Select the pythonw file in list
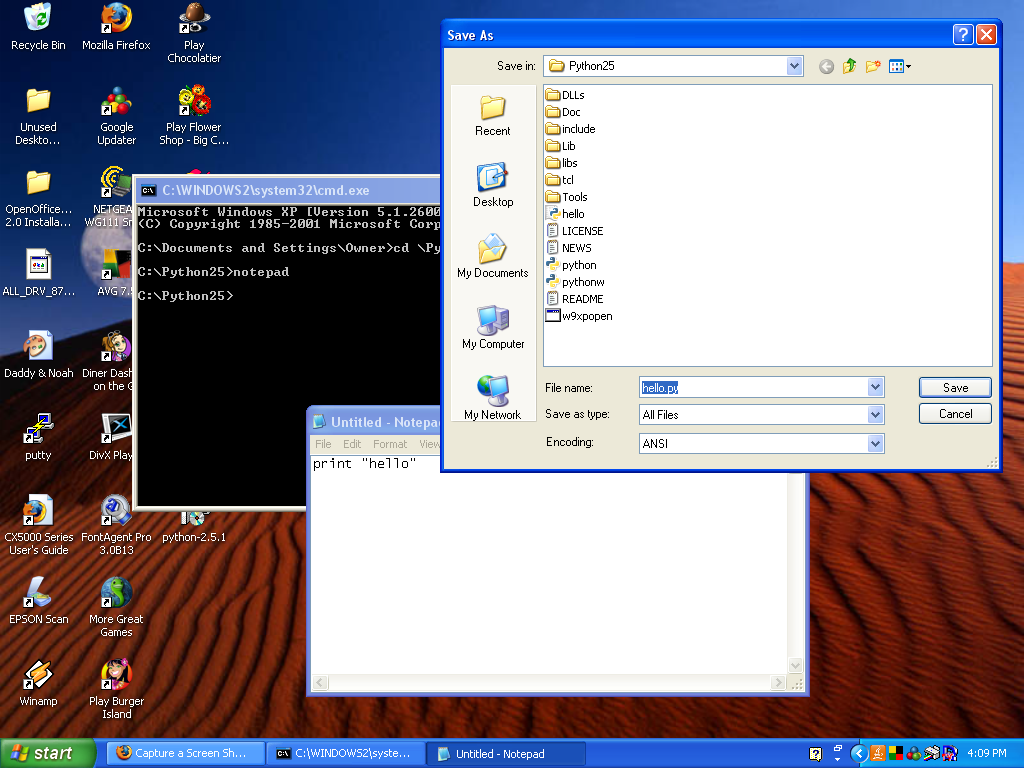The width and height of the screenshot is (1024, 768). point(582,282)
